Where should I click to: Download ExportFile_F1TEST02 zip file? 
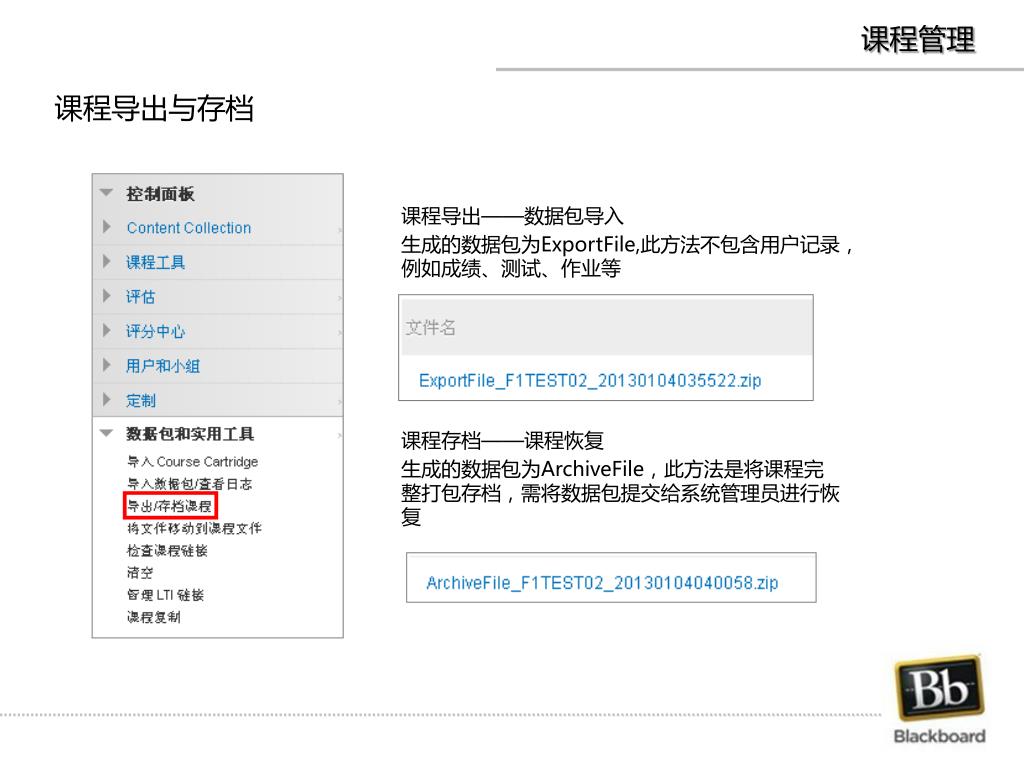(x=590, y=381)
